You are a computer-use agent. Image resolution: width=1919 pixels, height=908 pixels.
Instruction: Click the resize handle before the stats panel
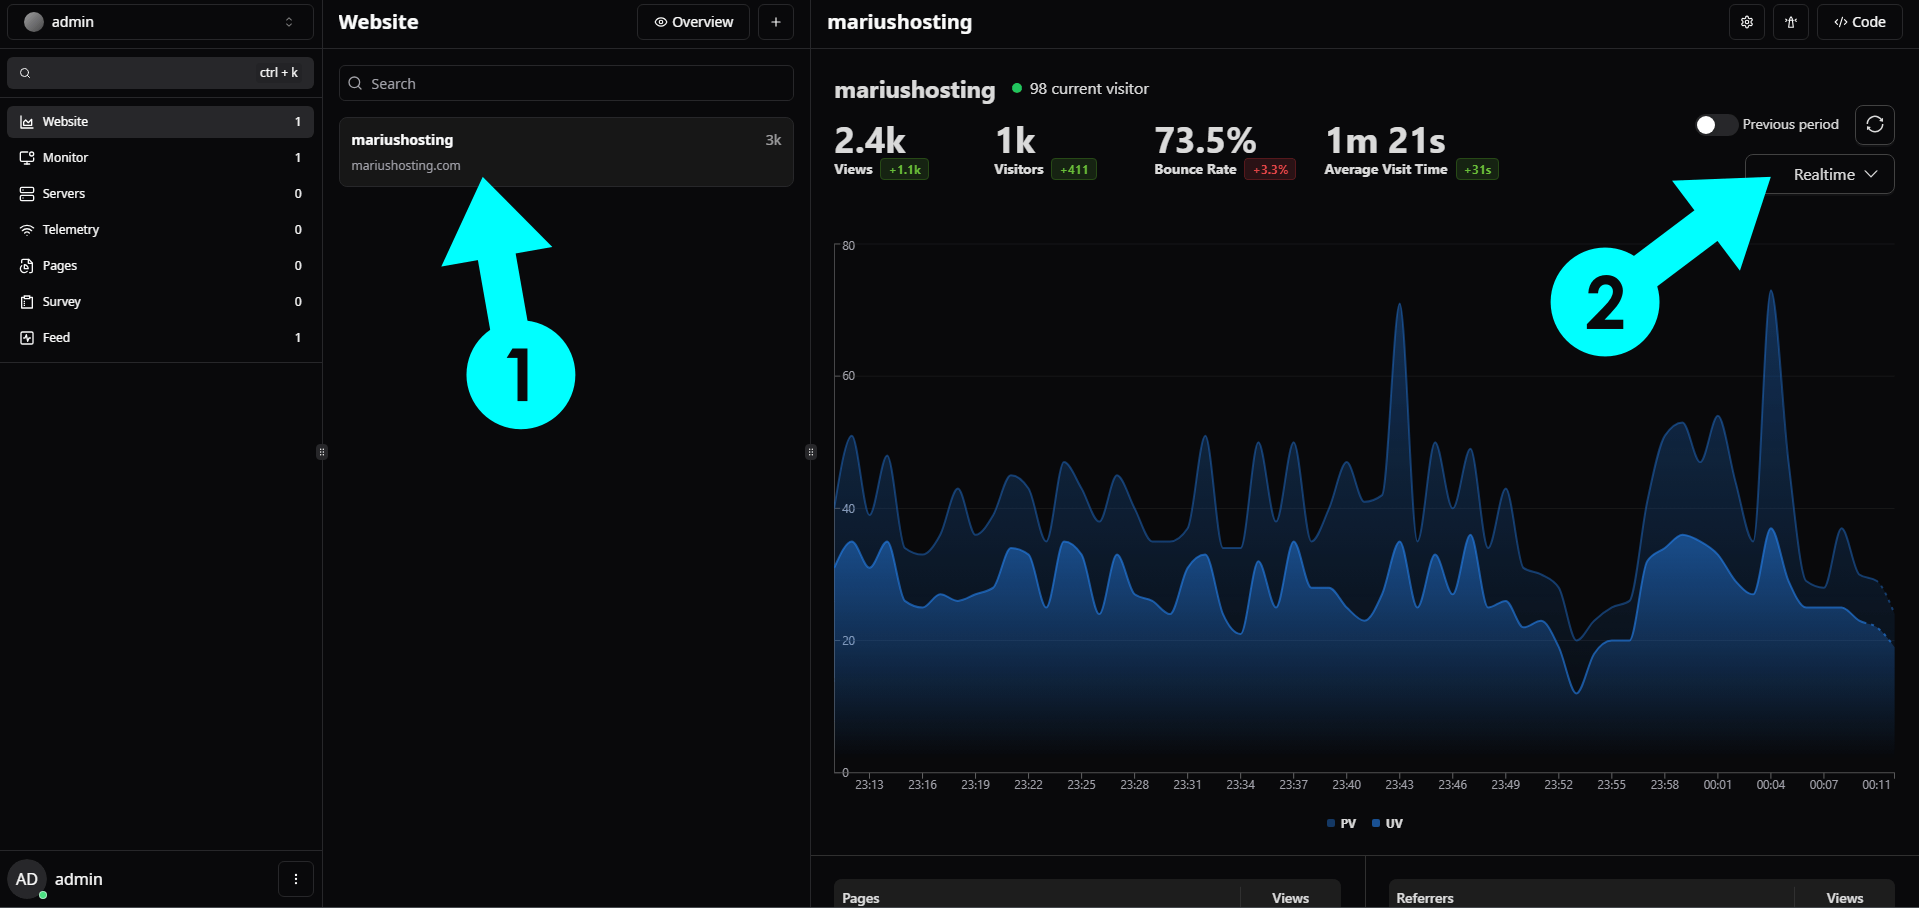810,452
